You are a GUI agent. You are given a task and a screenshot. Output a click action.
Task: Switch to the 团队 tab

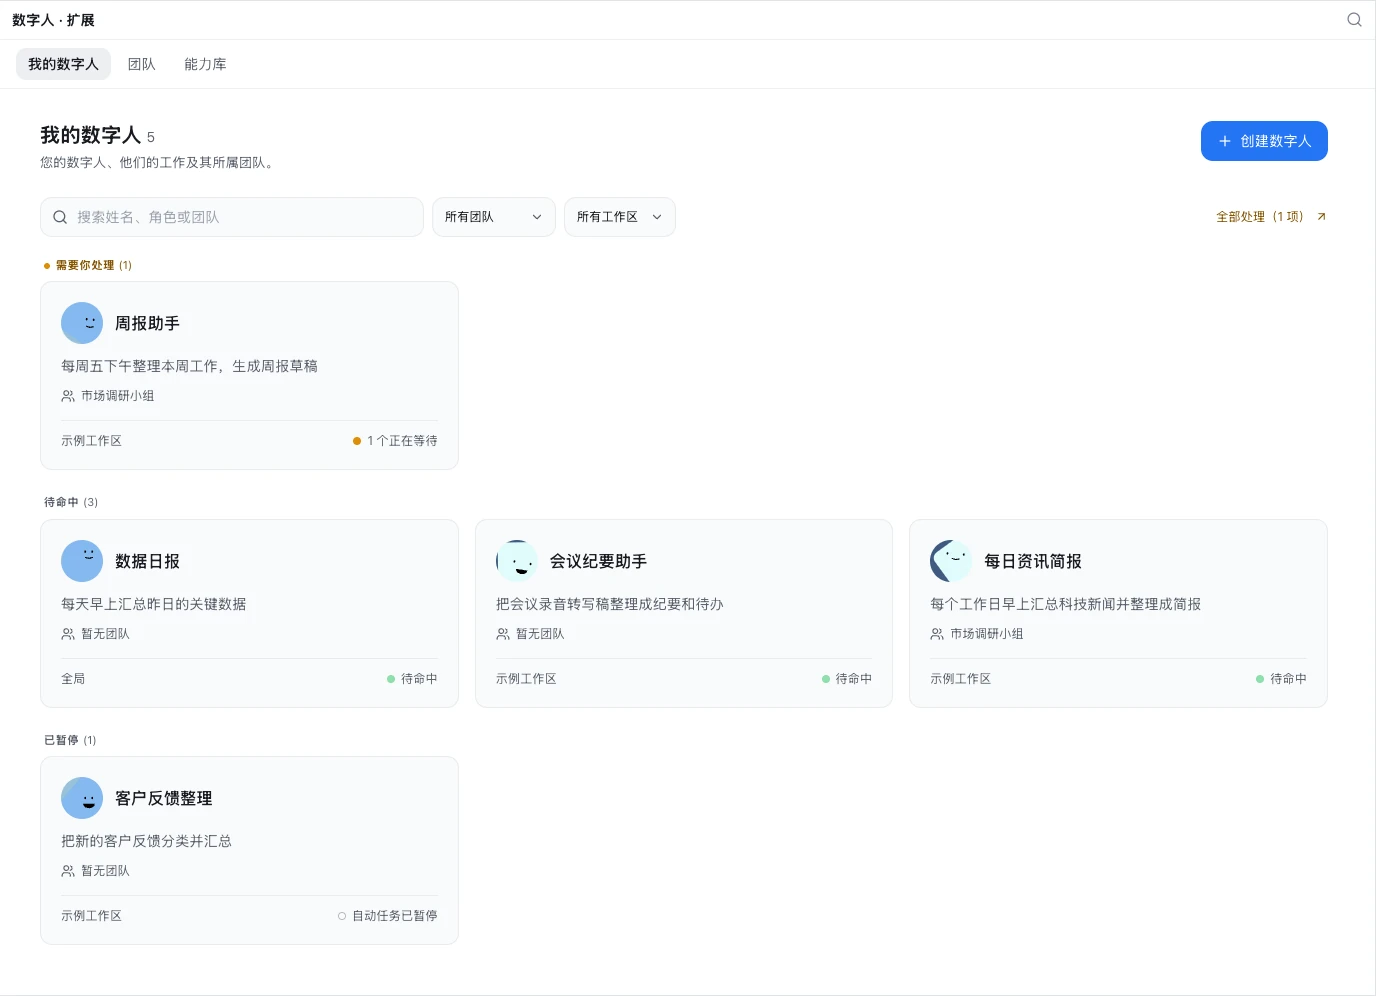(142, 64)
